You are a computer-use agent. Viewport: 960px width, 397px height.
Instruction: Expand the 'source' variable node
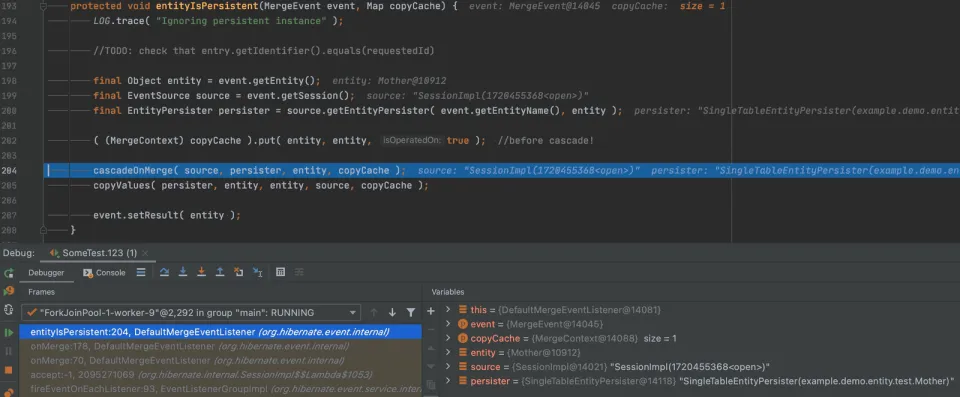coord(448,367)
